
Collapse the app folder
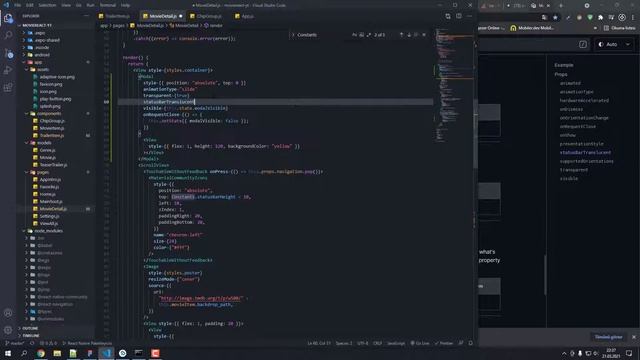[x=38, y=62]
